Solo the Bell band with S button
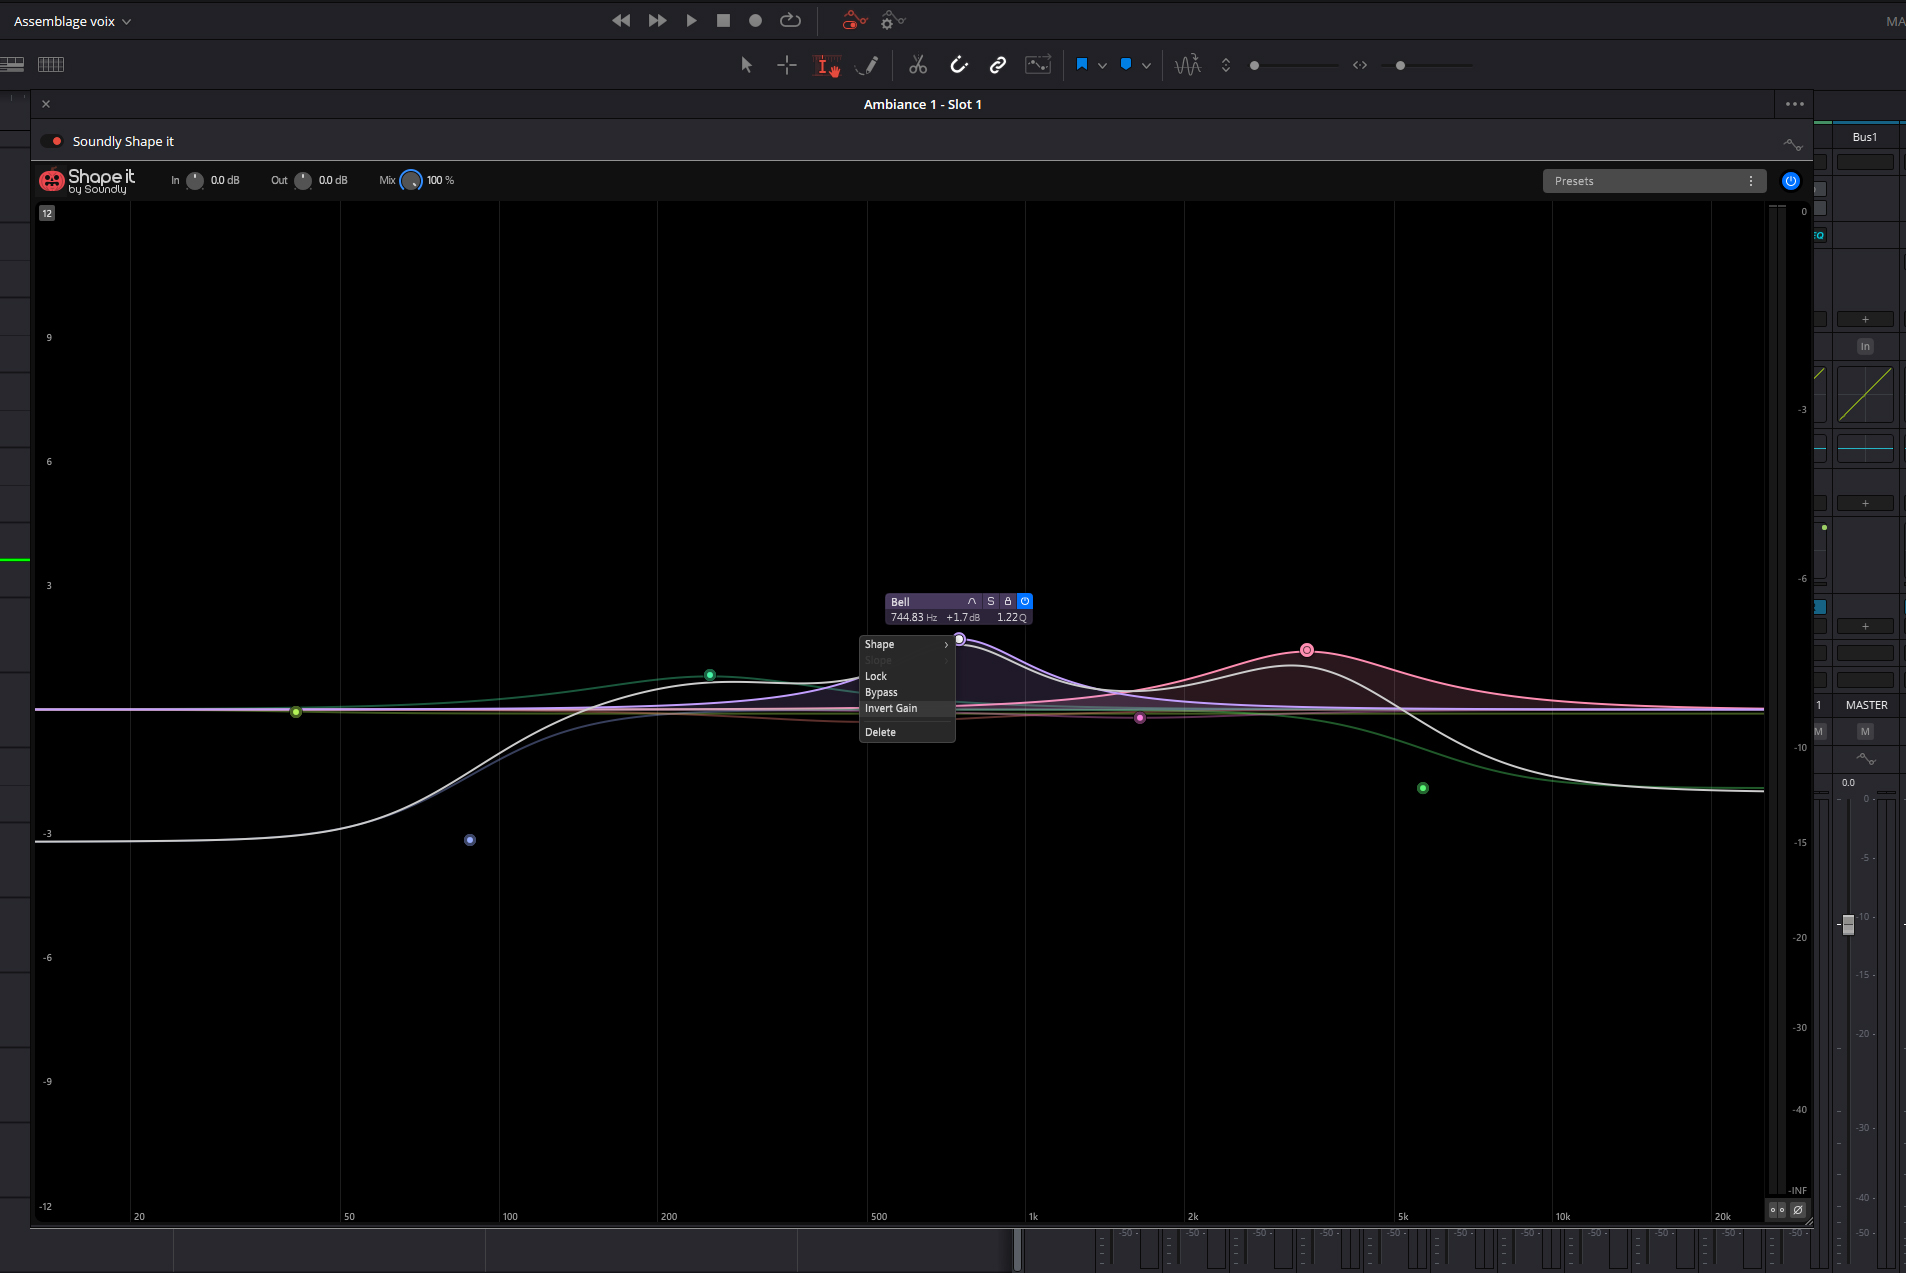 pos(990,602)
